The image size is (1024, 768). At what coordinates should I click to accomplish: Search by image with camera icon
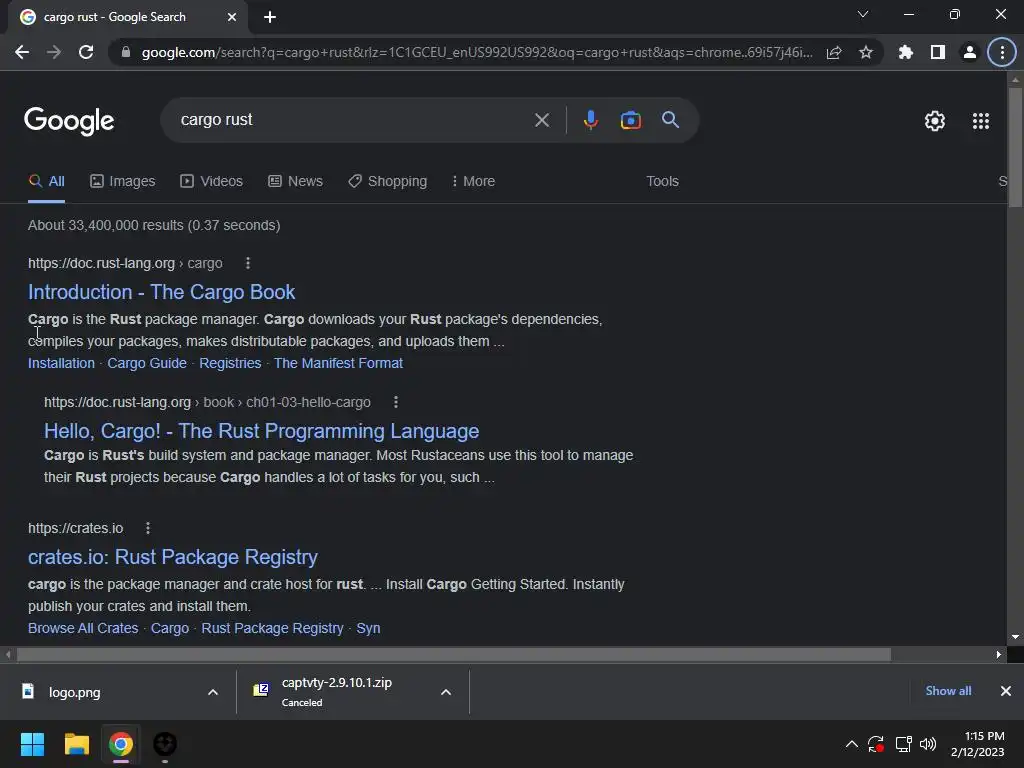(x=631, y=120)
